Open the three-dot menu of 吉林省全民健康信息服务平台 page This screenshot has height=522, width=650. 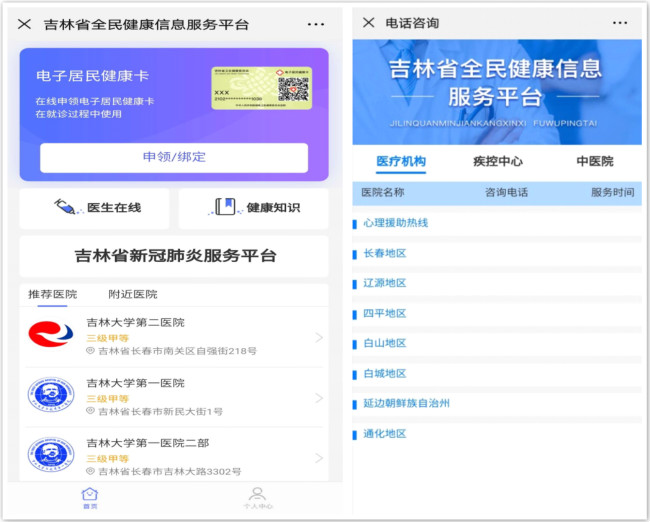(x=316, y=24)
